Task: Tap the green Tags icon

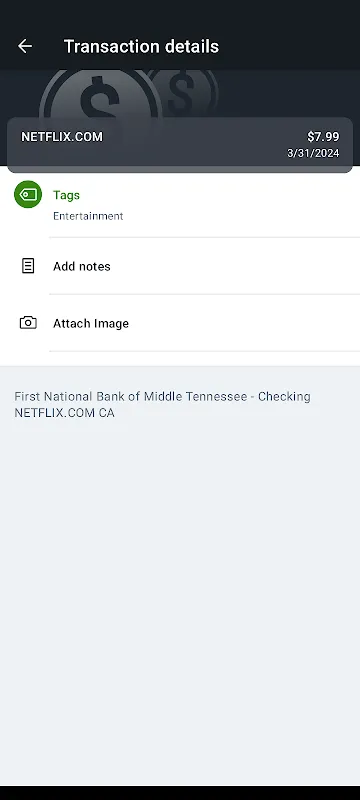Action: pos(28,194)
